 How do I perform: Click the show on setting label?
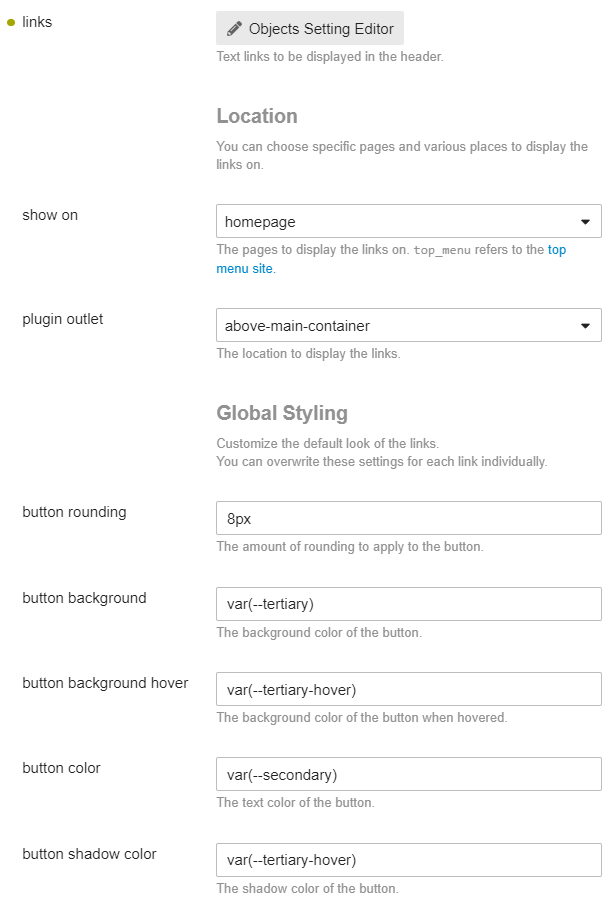[x=50, y=215]
